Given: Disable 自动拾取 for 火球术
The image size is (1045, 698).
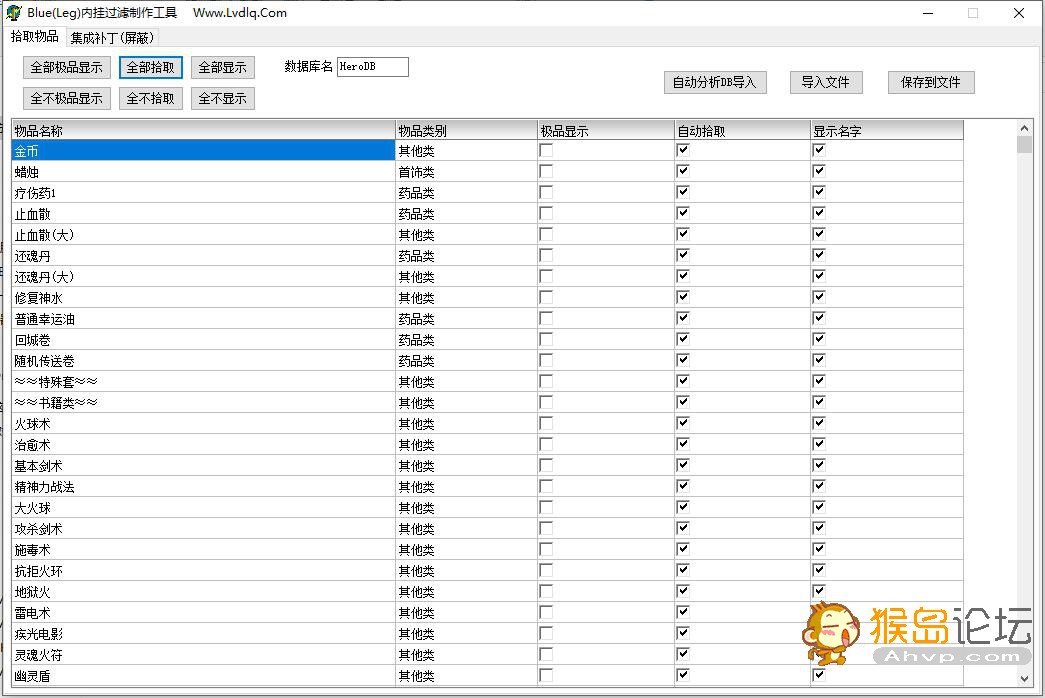Looking at the screenshot, I should pyautogui.click(x=683, y=424).
